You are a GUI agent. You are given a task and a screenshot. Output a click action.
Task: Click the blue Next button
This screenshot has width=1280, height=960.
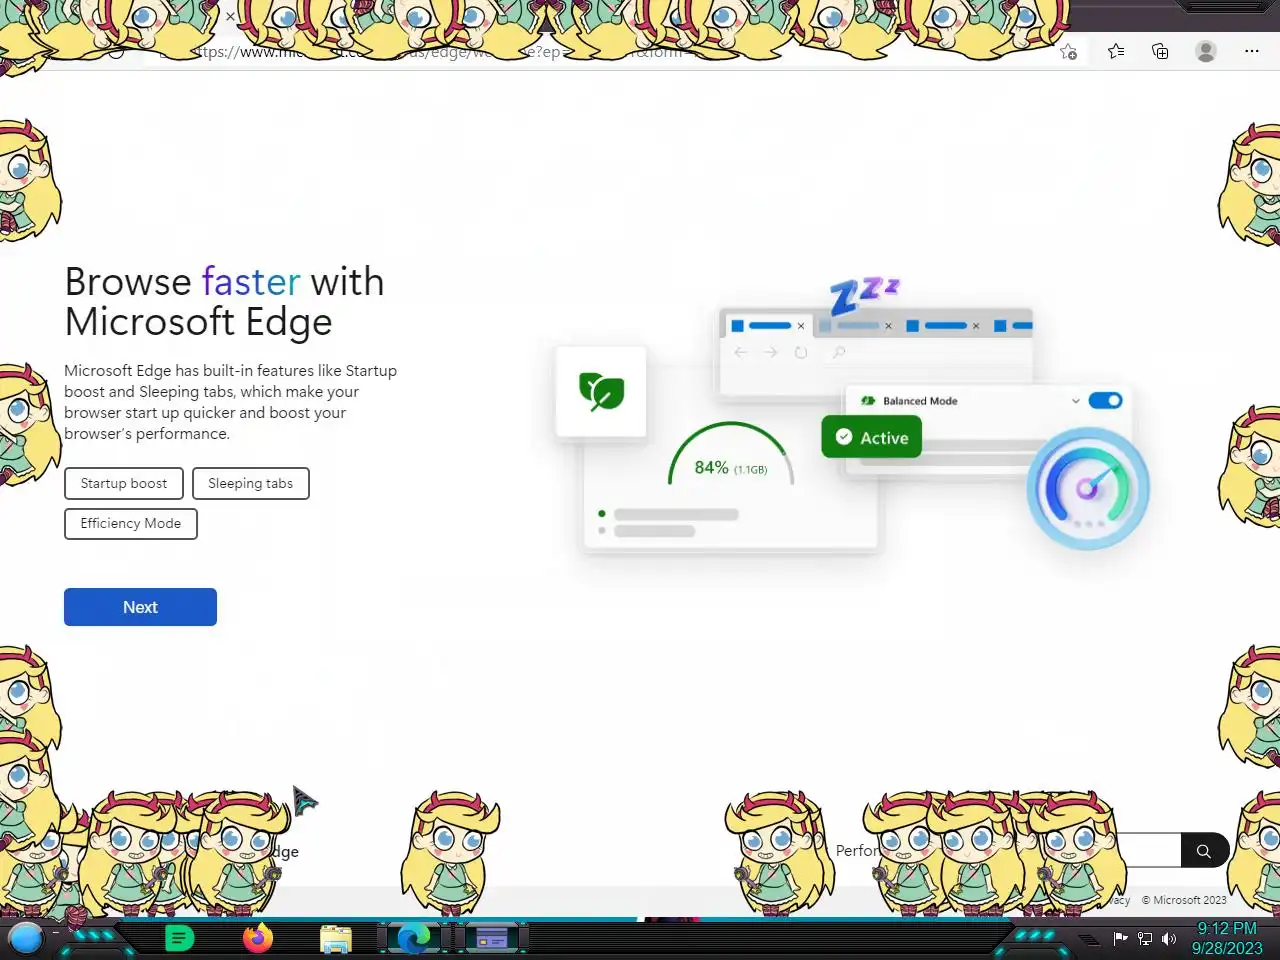[140, 607]
